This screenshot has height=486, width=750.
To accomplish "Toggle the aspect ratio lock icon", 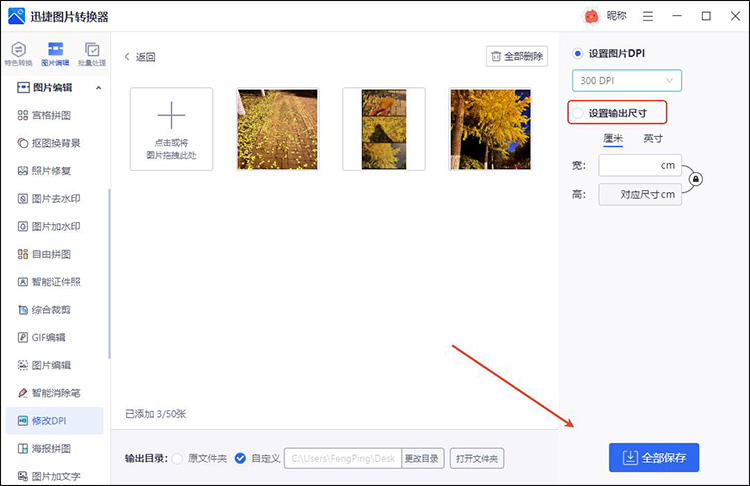I will point(695,179).
